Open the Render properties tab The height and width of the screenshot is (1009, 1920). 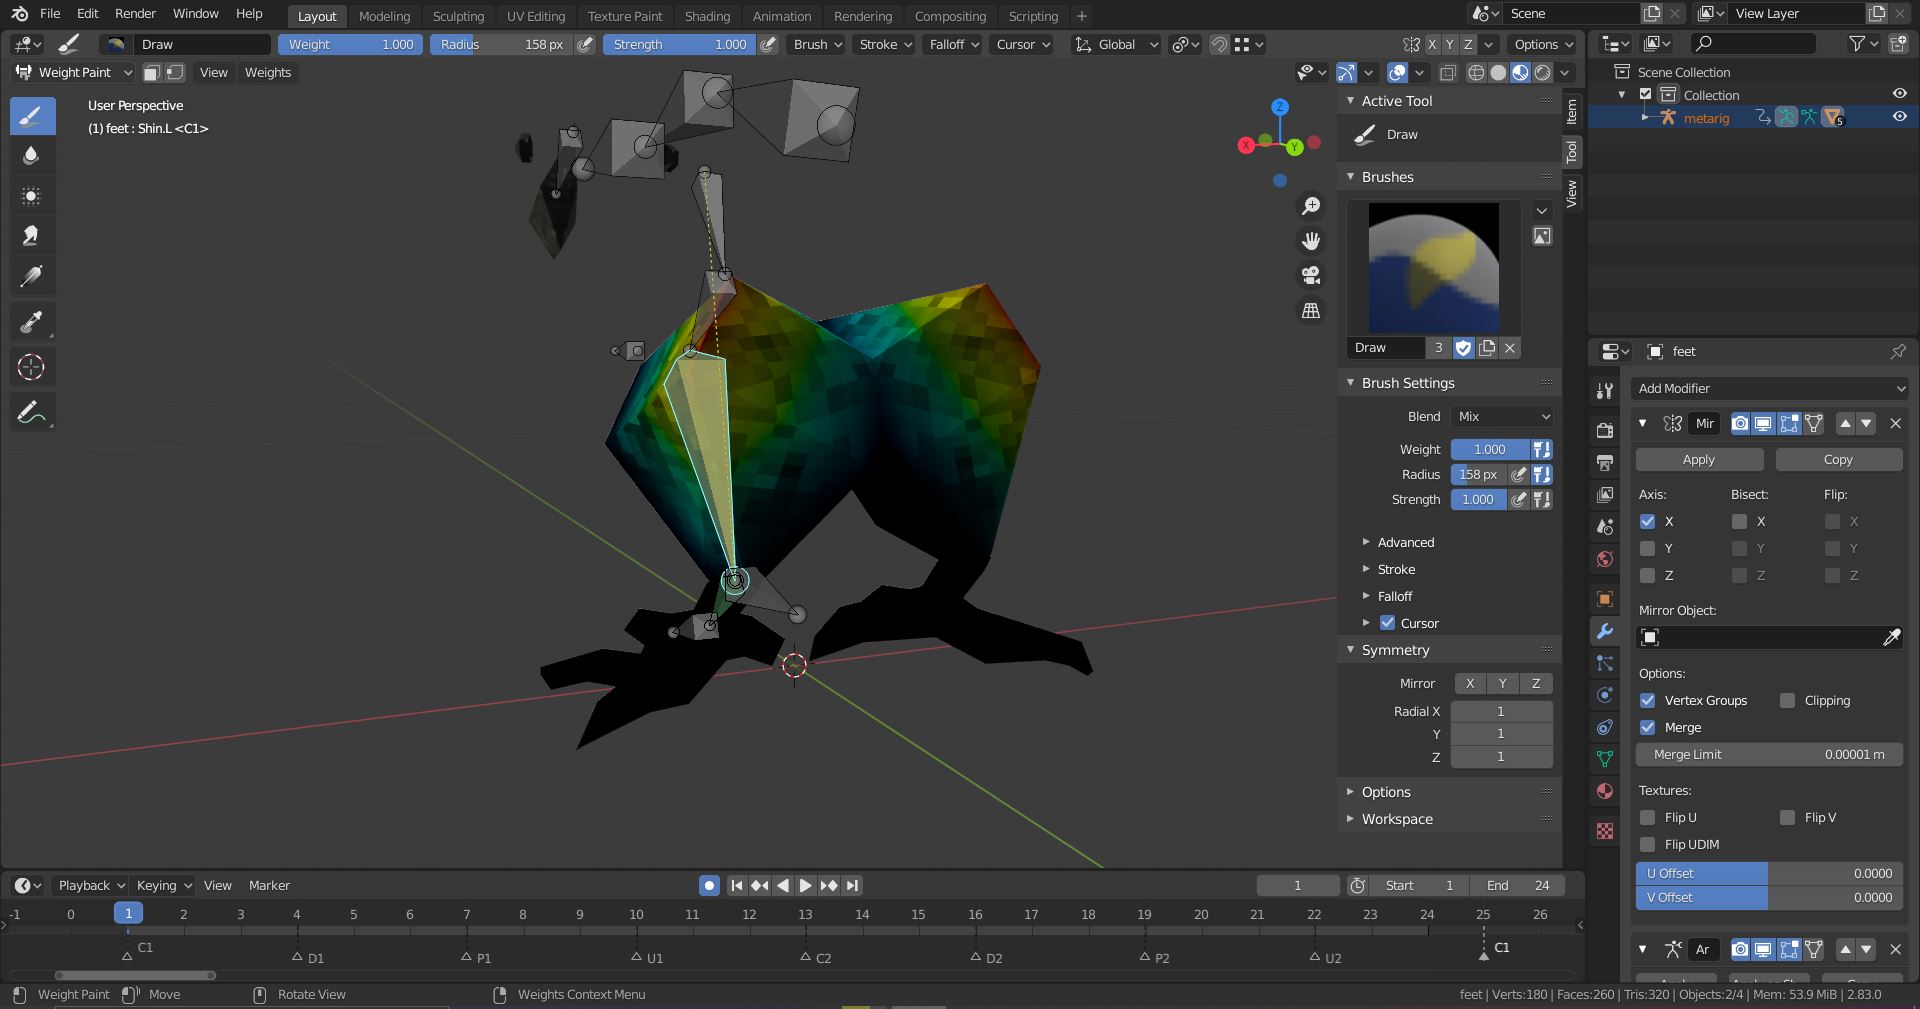1605,429
